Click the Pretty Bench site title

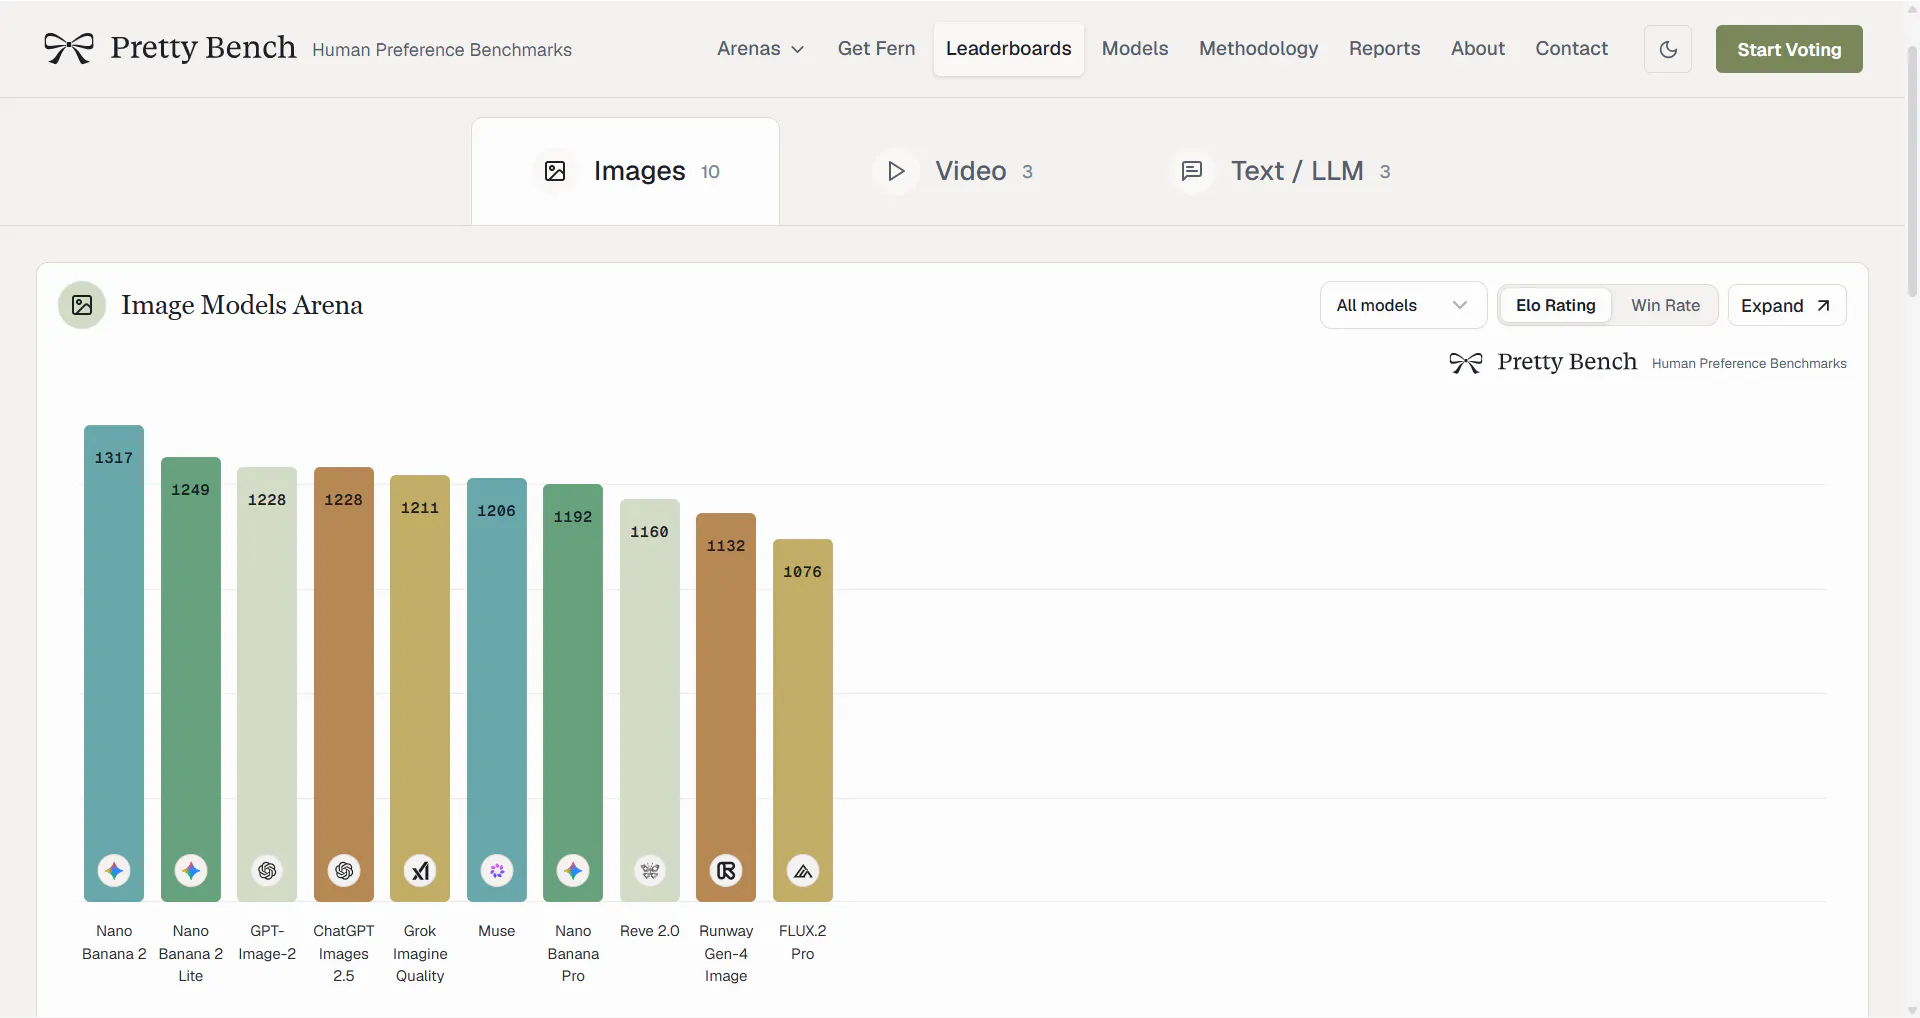point(203,48)
